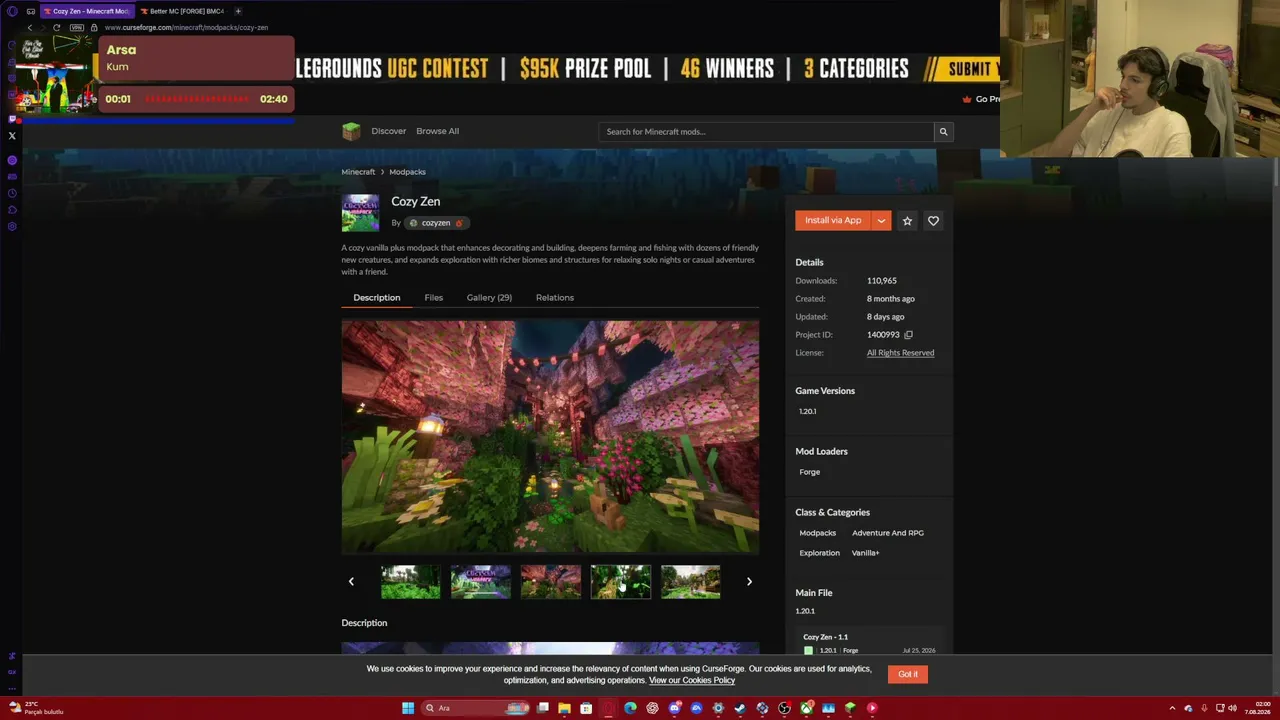This screenshot has width=1280, height=720.
Task: Go to Minecraft breadcrumb link
Action: 358,172
